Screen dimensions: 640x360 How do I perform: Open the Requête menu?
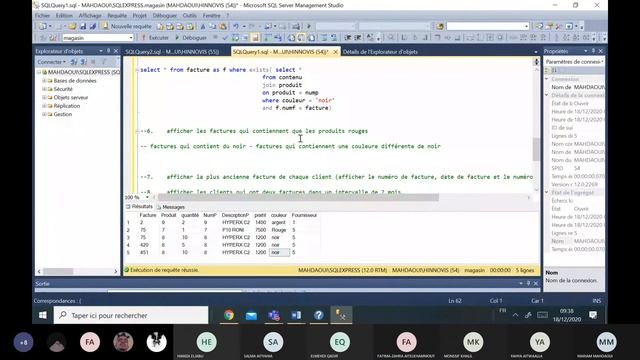[x=117, y=16]
